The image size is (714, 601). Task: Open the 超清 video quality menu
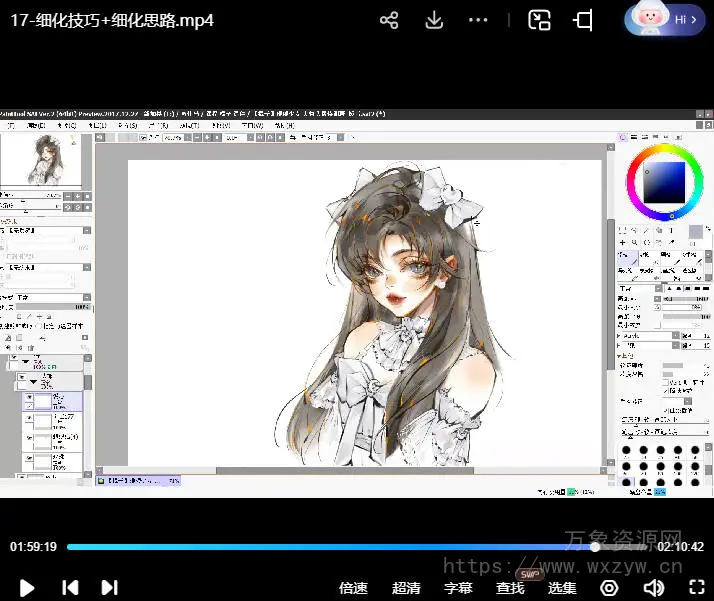coord(406,588)
